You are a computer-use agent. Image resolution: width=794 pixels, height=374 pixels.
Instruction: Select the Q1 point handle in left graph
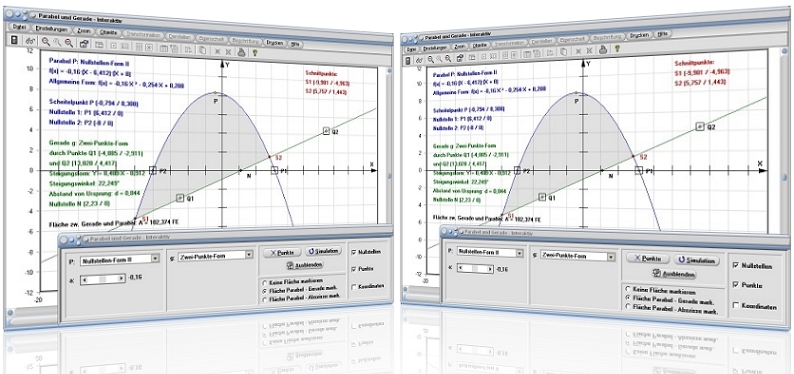(180, 198)
